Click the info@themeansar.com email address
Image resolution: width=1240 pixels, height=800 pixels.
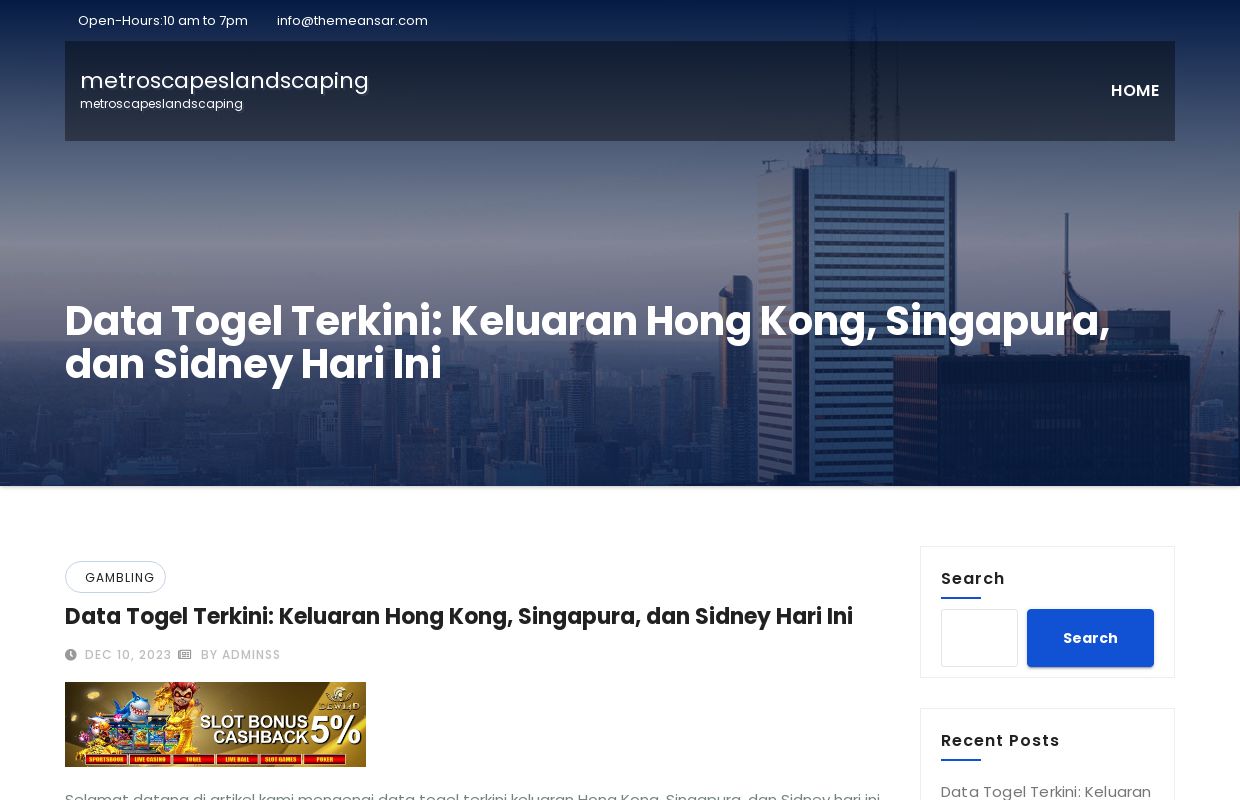pos(352,20)
